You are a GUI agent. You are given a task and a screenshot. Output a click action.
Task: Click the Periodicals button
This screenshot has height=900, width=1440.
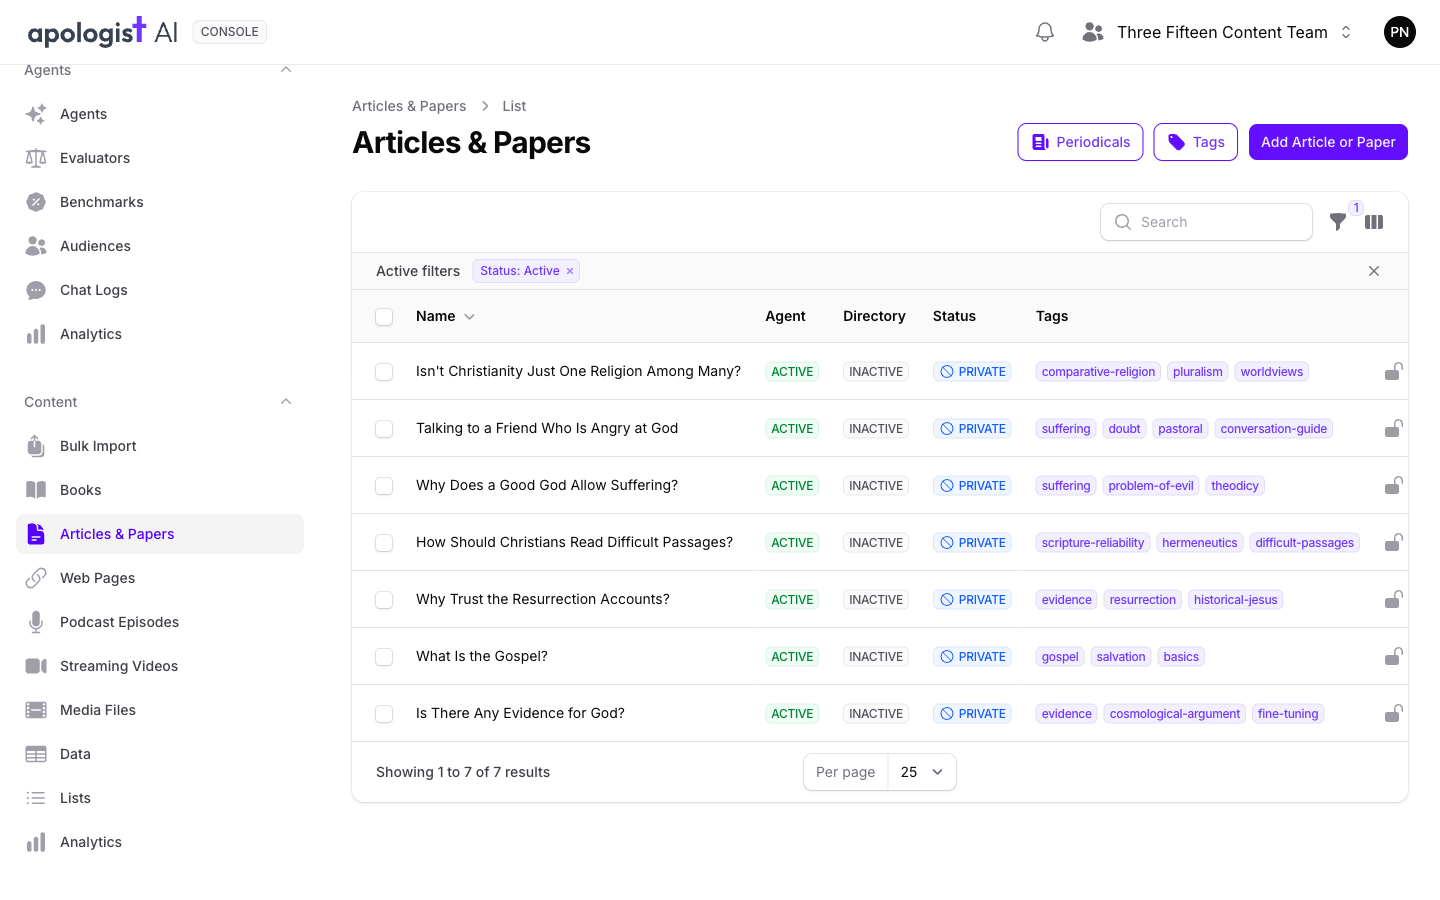[1080, 142]
